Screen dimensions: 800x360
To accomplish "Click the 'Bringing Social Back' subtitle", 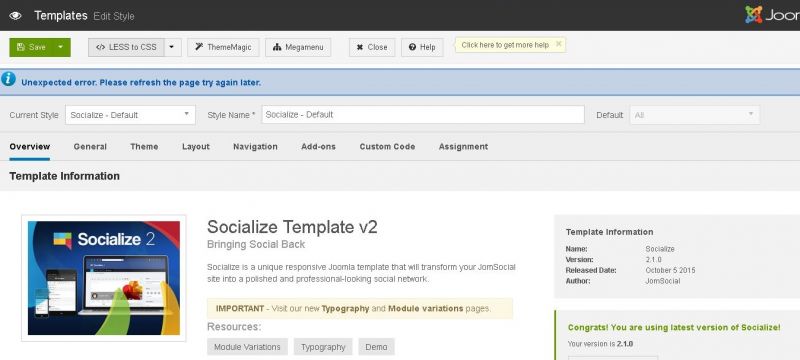I will coord(256,244).
